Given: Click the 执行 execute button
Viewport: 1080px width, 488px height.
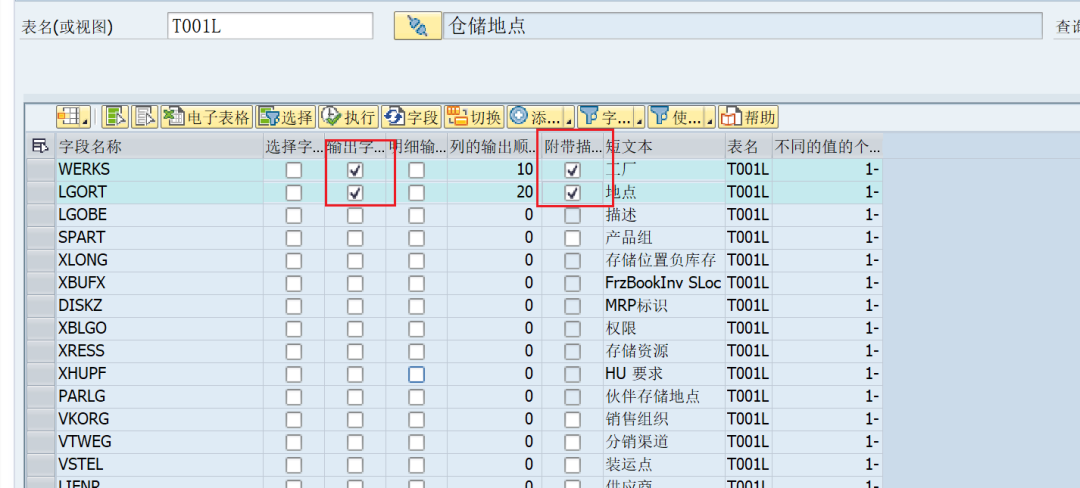Looking at the screenshot, I should point(348,117).
